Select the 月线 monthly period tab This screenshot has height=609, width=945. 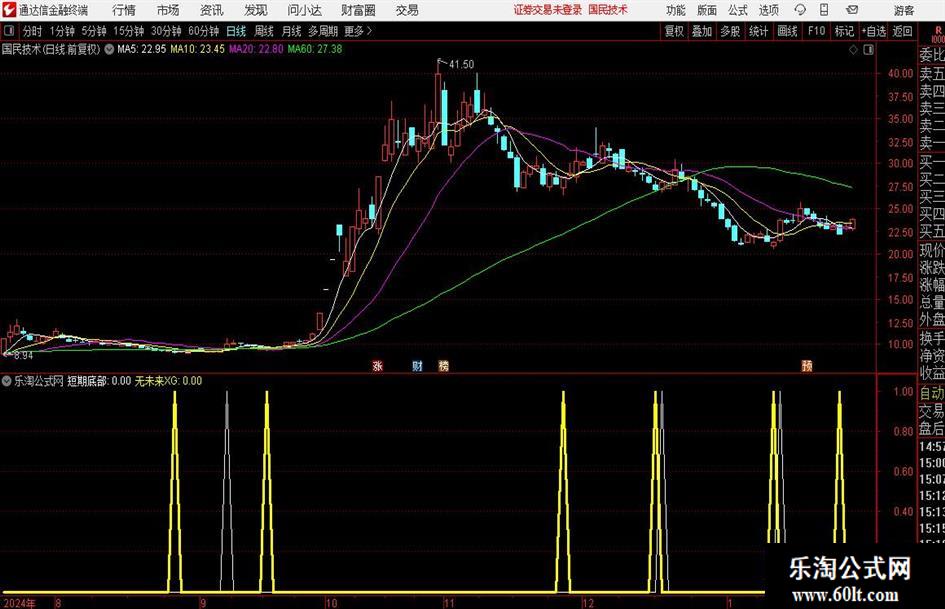tap(292, 31)
